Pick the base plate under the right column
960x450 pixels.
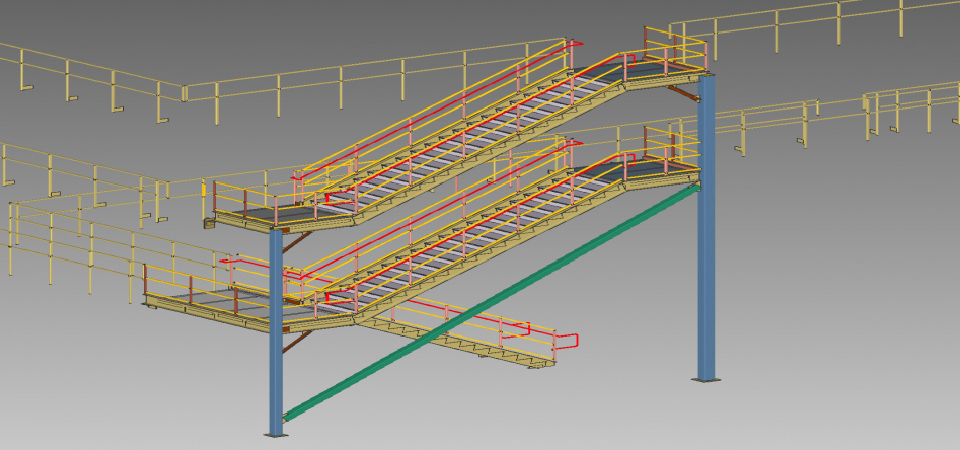(706, 379)
